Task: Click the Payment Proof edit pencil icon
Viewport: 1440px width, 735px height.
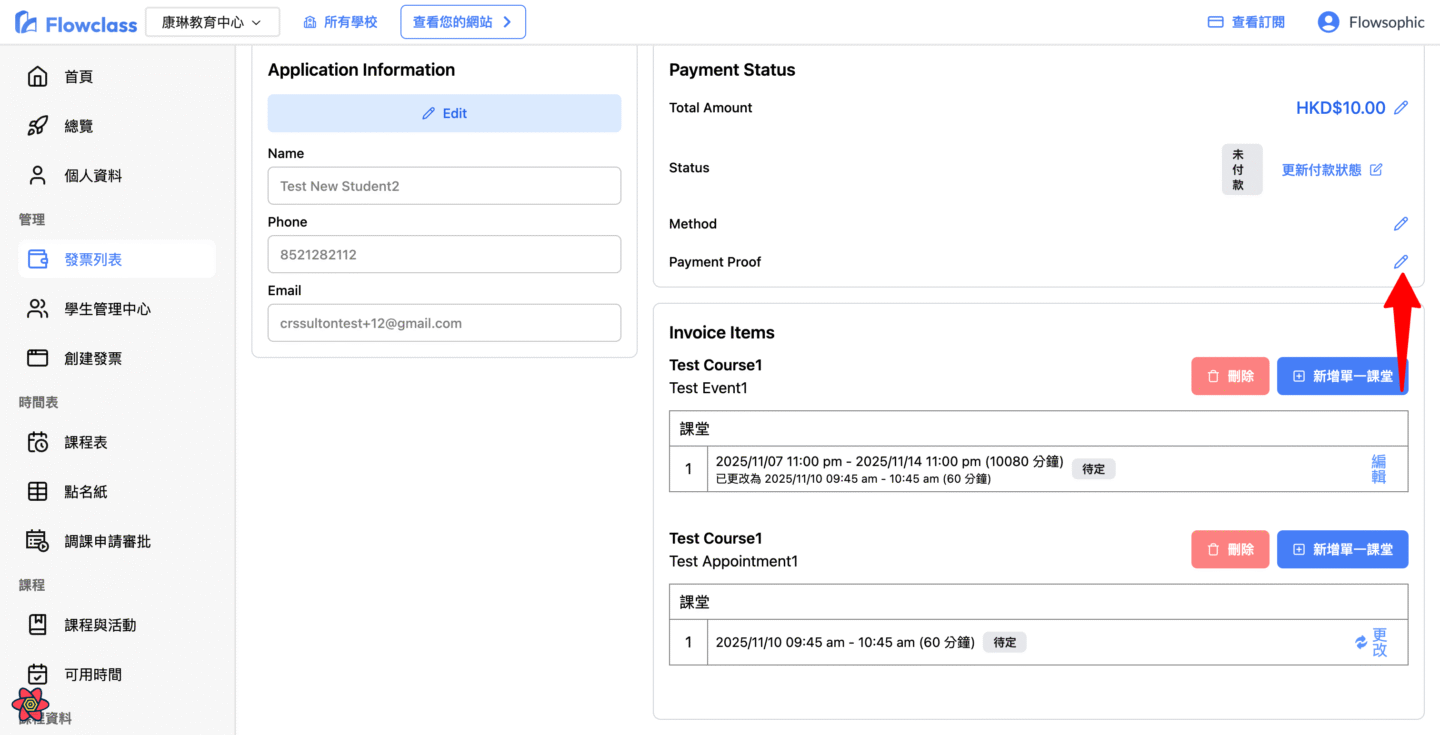Action: point(1401,262)
